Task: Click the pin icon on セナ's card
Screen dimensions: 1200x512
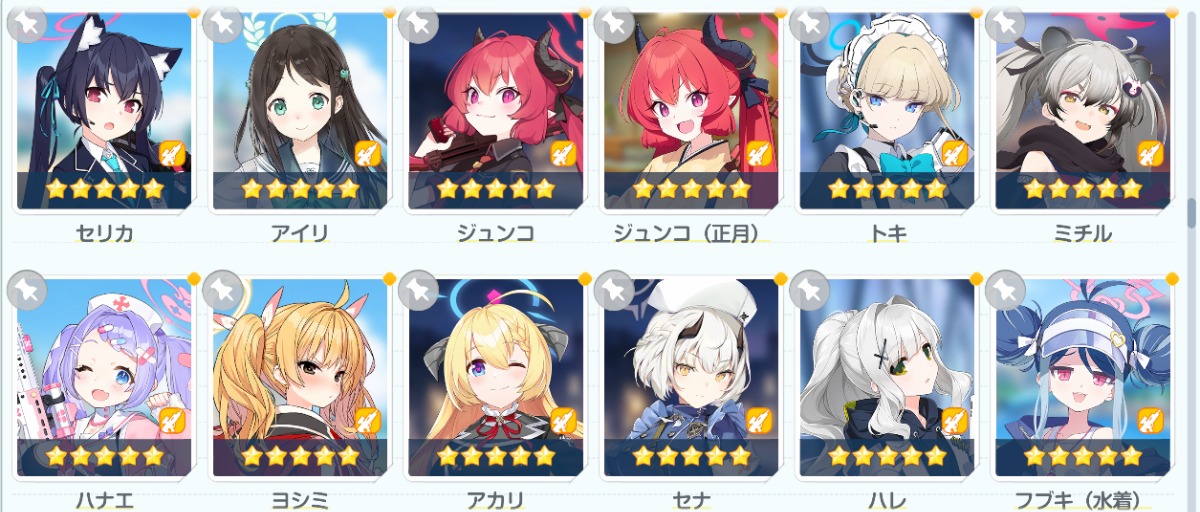Action: pos(613,290)
